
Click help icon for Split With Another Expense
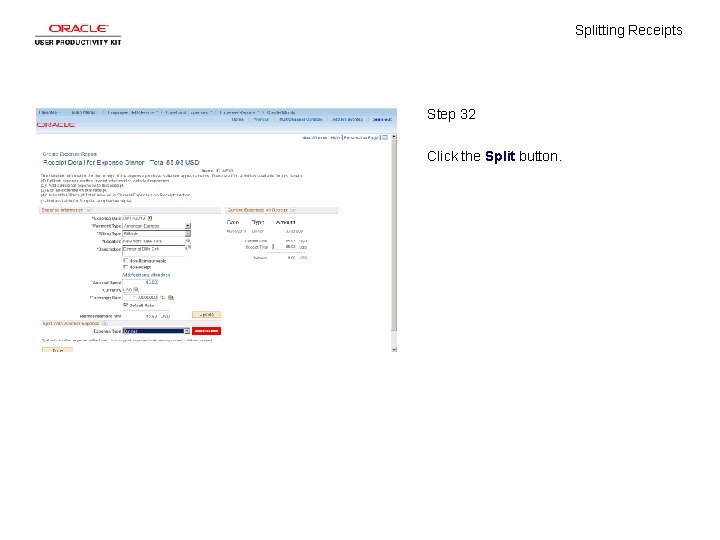point(104,323)
